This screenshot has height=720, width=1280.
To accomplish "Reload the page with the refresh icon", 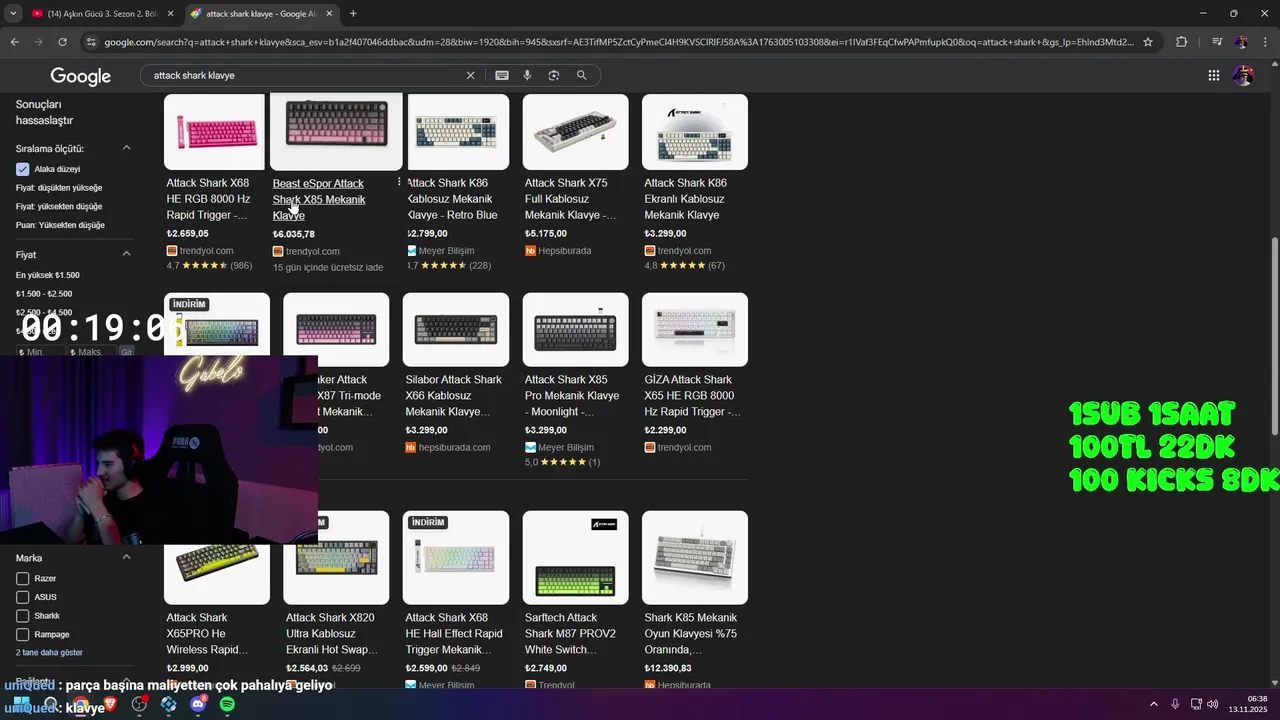I will pos(63,42).
